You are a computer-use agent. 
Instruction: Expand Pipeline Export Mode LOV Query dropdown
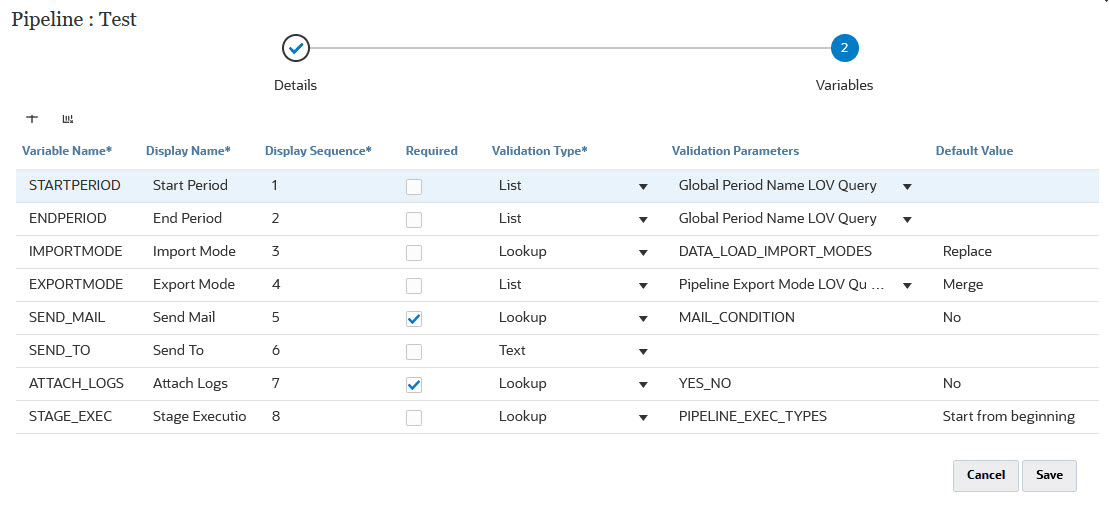tap(907, 286)
